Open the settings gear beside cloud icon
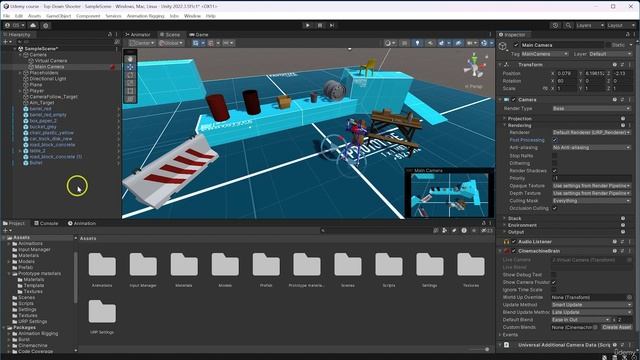Image resolution: width=640 pixels, height=360 pixels. (46, 25)
